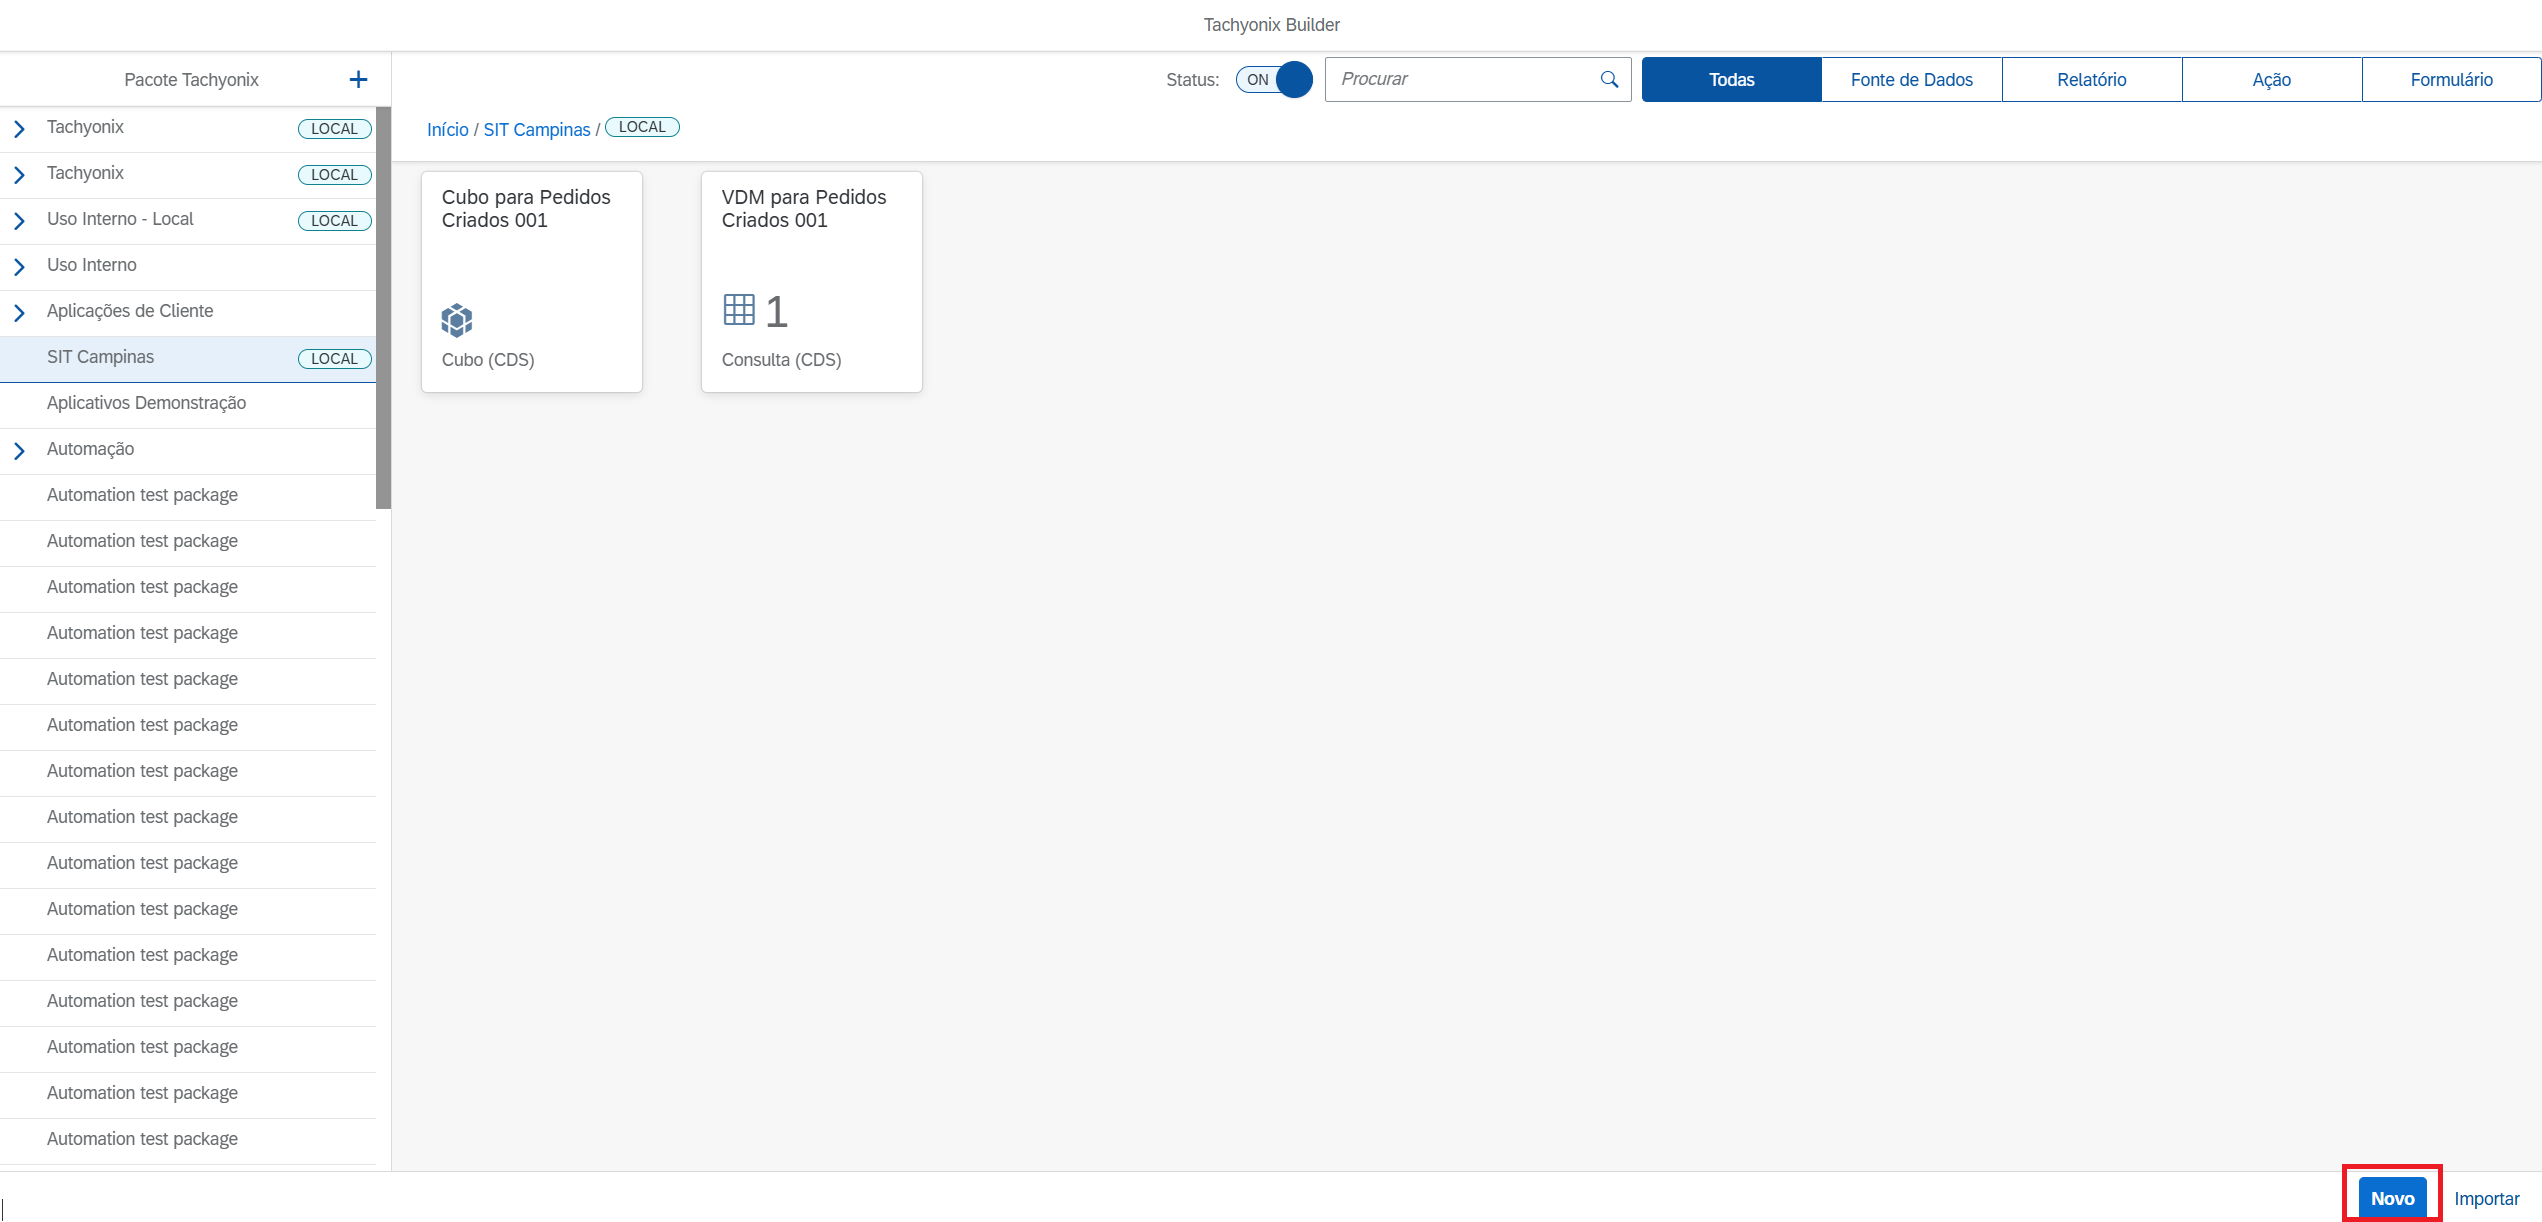2542x1222 pixels.
Task: Switch to the Formulário tab
Action: [2451, 80]
